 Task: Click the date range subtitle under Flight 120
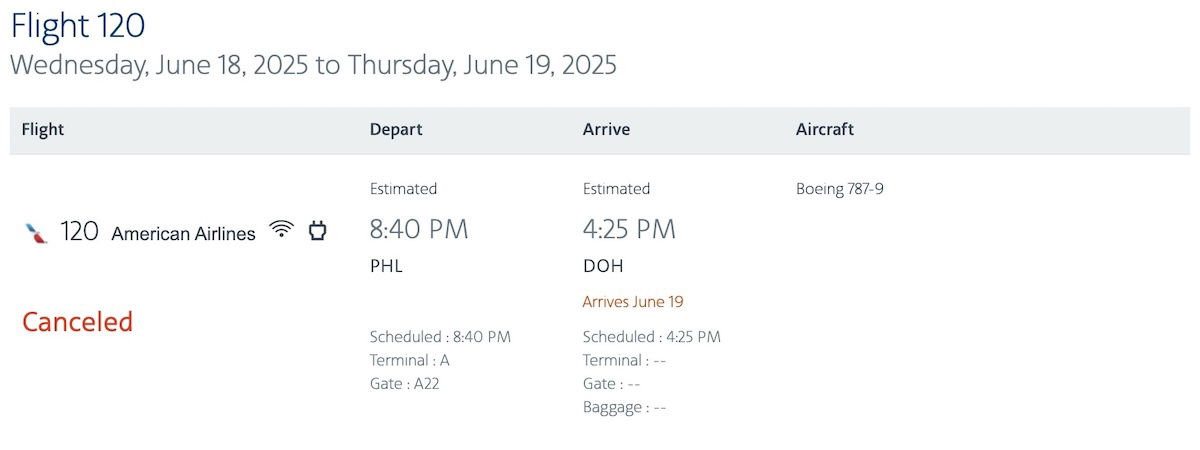click(x=314, y=66)
